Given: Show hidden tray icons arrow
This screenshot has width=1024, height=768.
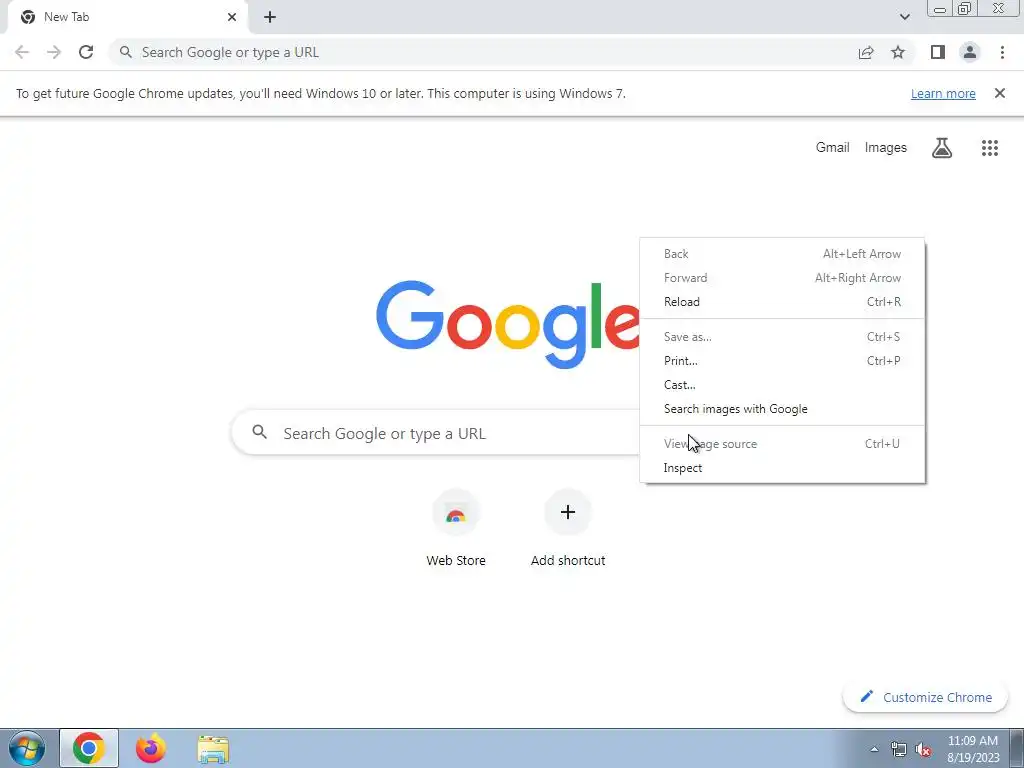Looking at the screenshot, I should pyautogui.click(x=874, y=749).
